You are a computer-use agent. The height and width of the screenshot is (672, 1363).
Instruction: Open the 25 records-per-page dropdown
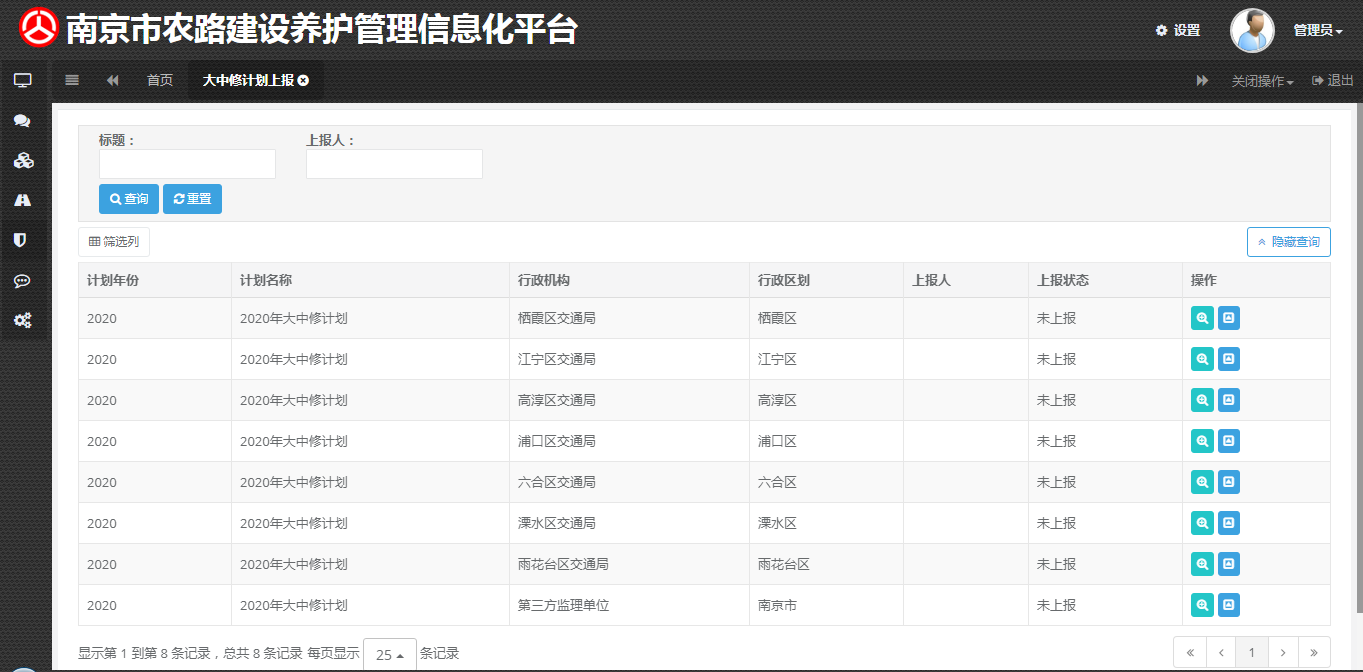coord(390,655)
